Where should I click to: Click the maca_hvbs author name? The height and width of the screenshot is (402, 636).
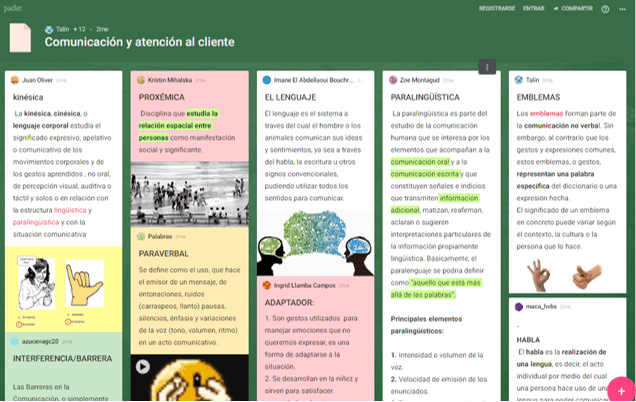(x=541, y=307)
